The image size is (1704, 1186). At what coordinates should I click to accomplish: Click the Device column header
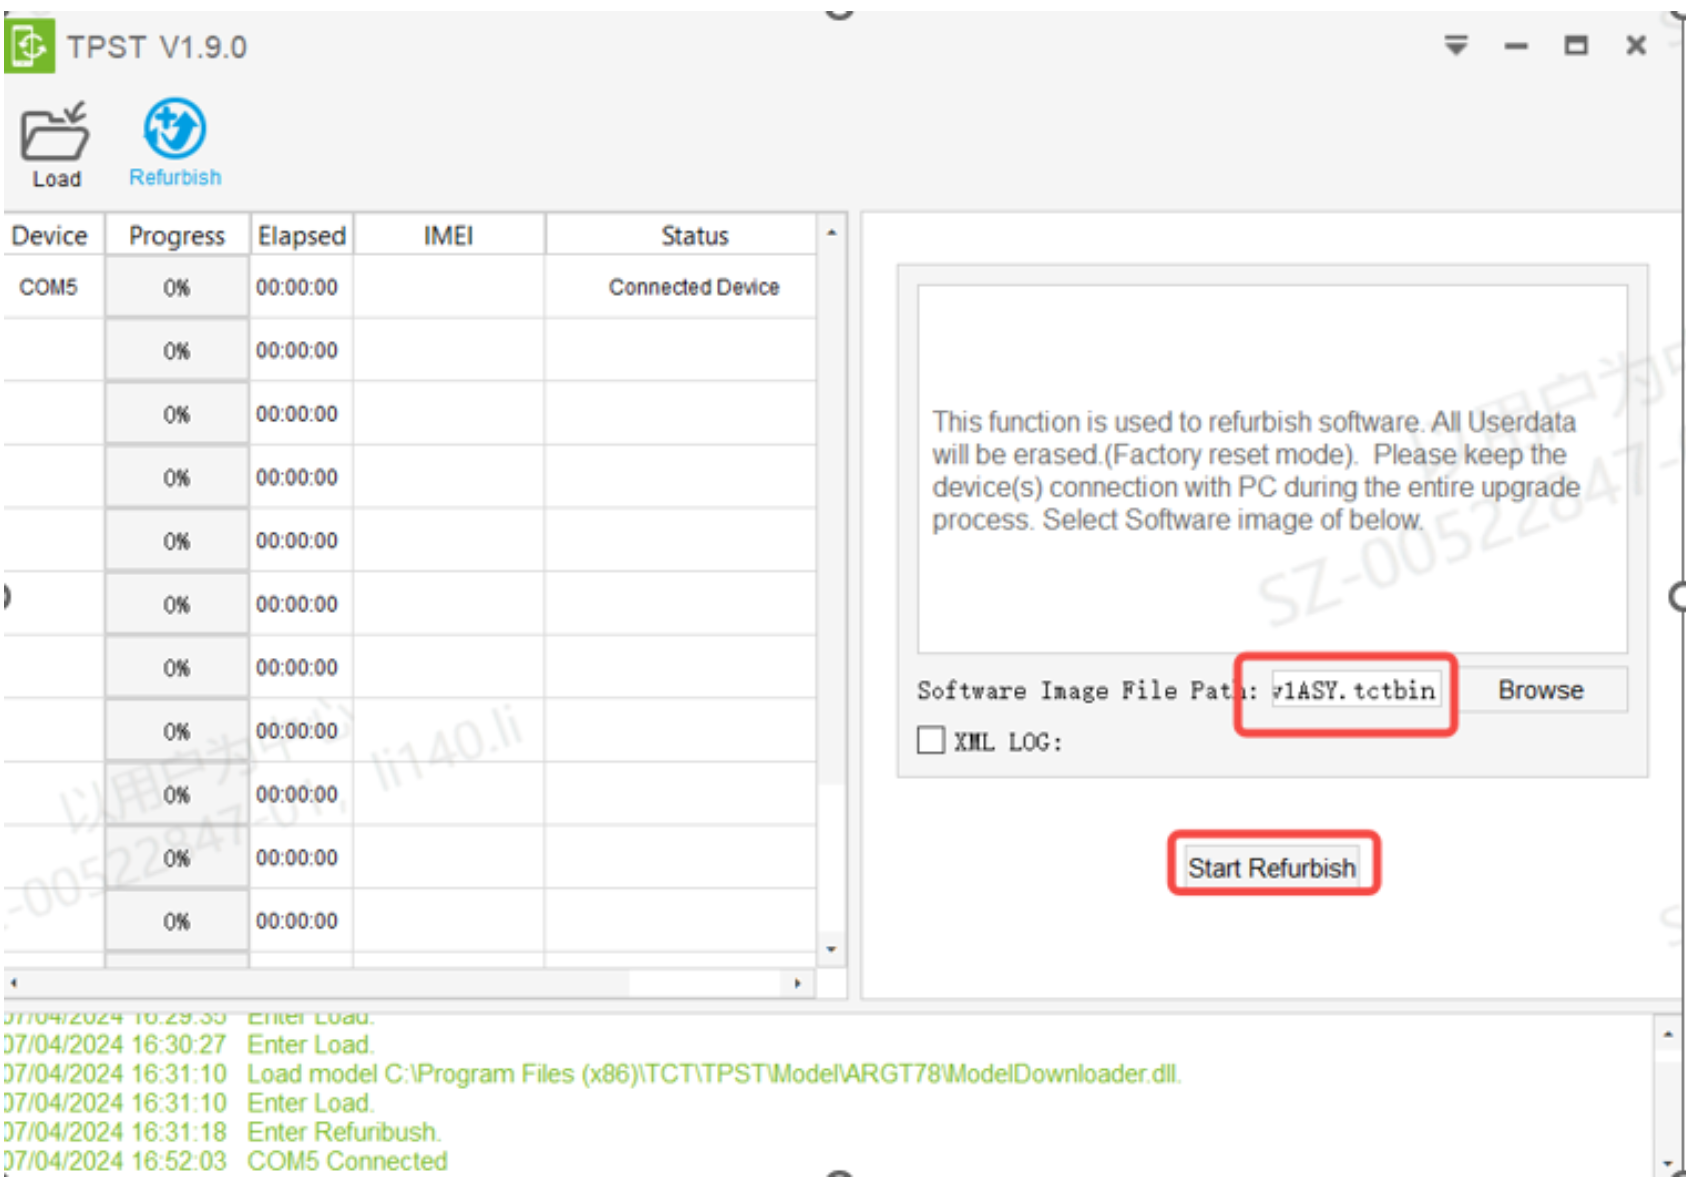50,236
